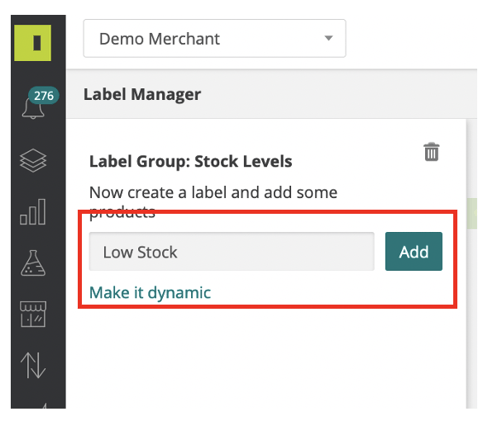Click the 276 notification count badge

pyautogui.click(x=44, y=96)
